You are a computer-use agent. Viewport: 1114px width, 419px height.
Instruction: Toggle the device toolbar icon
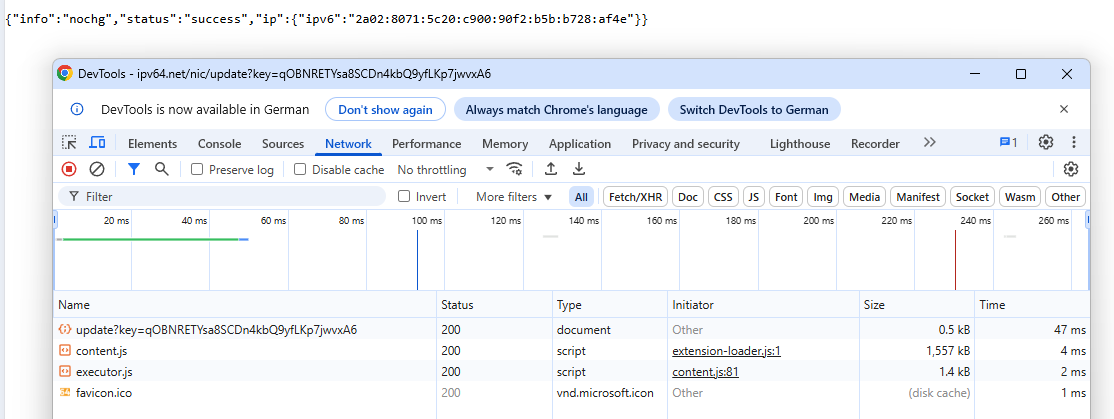[x=97, y=143]
